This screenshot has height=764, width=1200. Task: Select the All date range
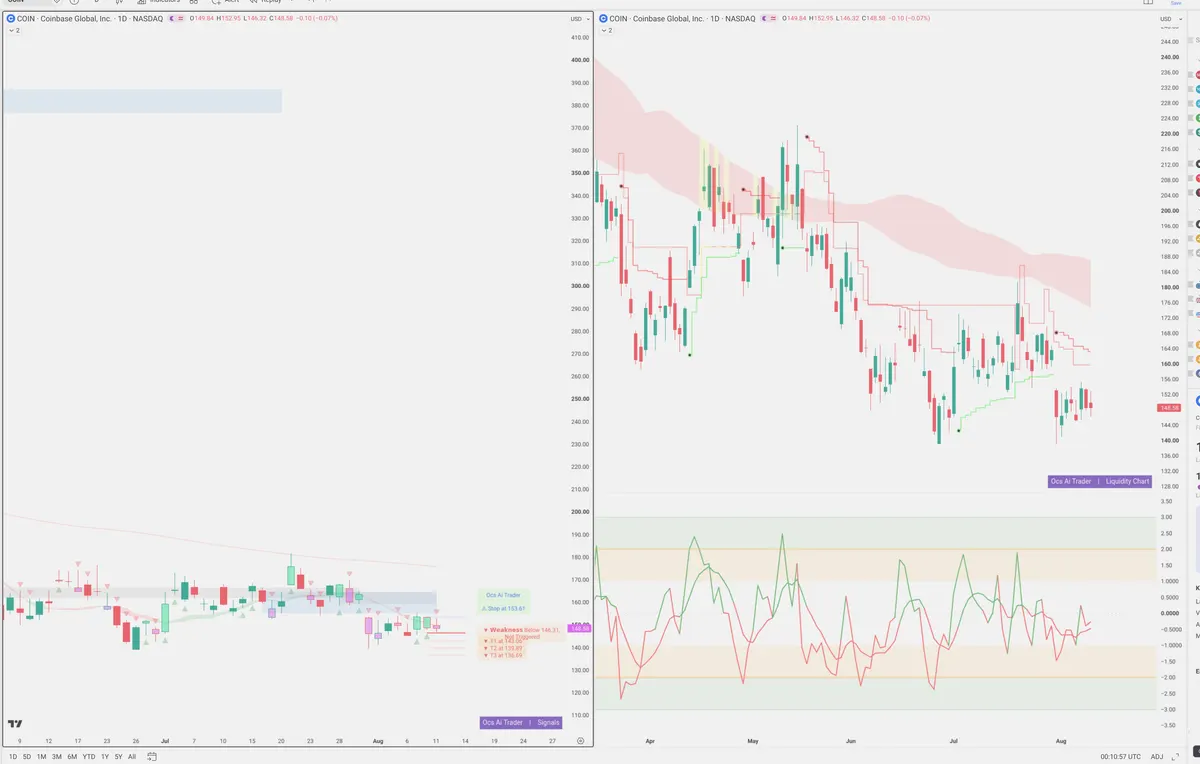pos(132,757)
